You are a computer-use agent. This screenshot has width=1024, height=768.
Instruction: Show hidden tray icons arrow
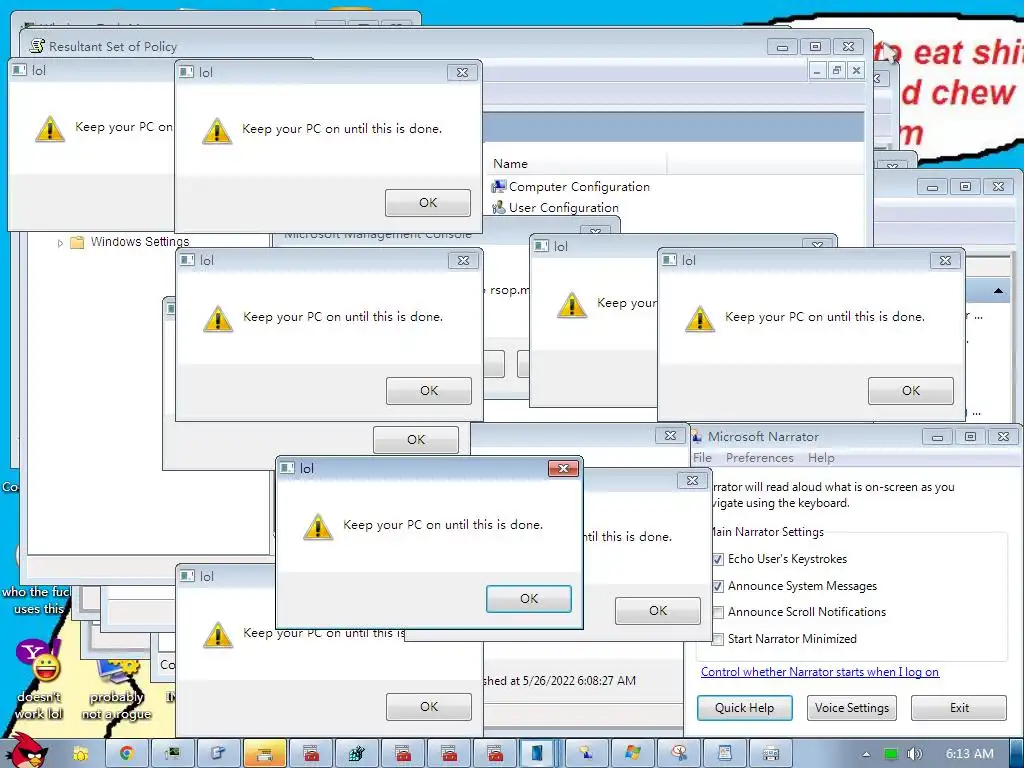[x=866, y=754]
